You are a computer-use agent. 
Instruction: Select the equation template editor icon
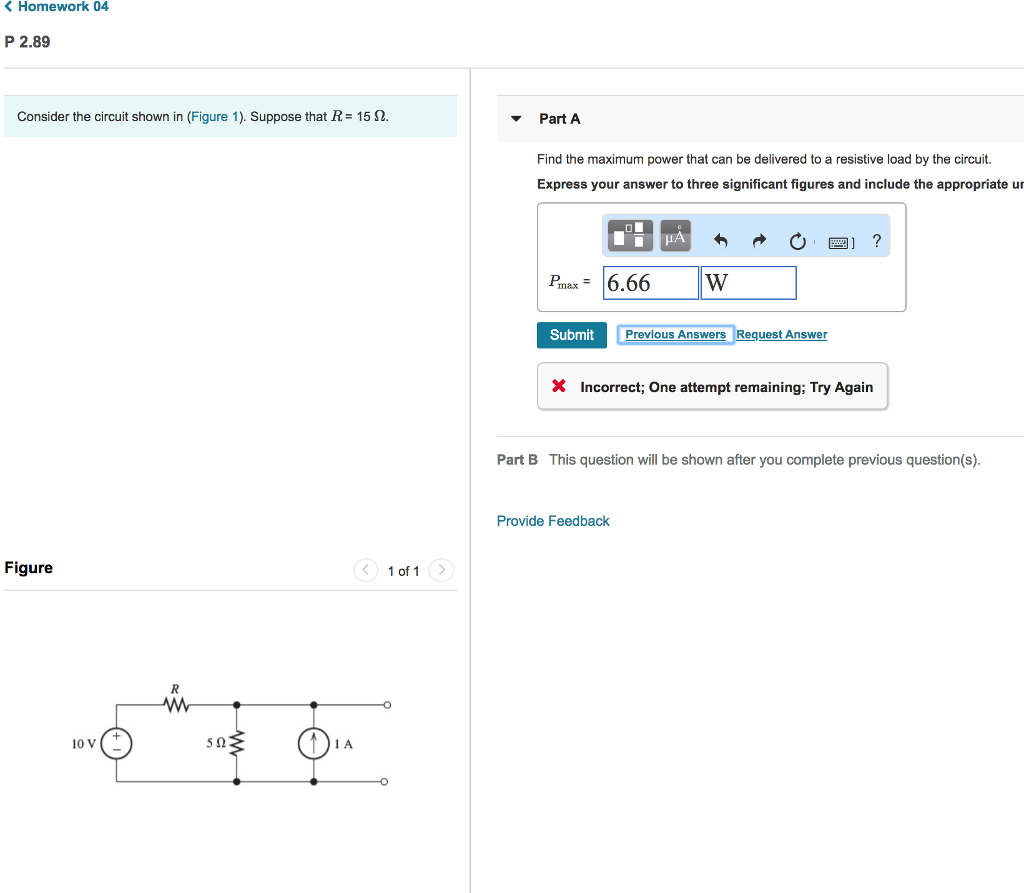[x=630, y=235]
